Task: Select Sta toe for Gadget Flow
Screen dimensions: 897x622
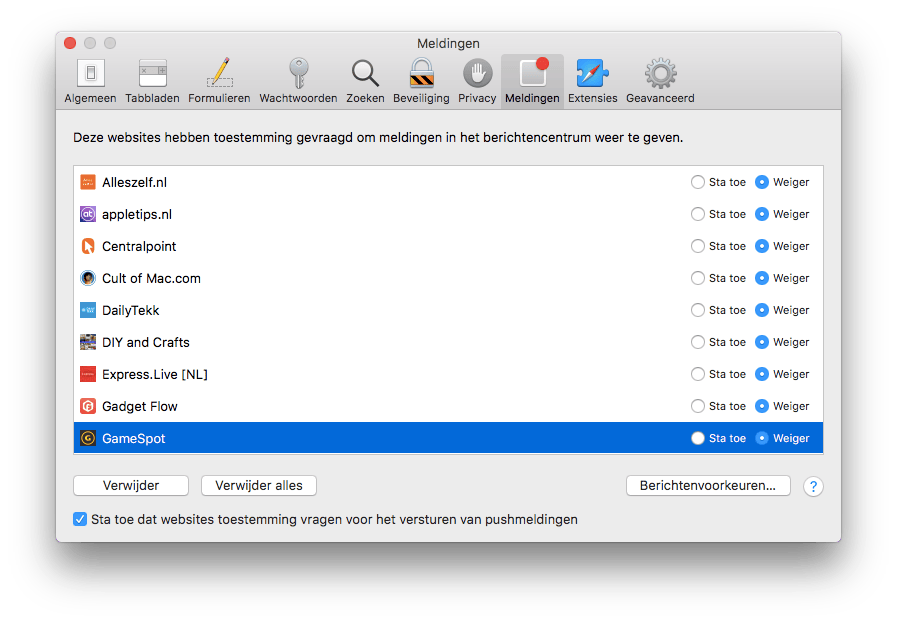Action: pos(697,406)
